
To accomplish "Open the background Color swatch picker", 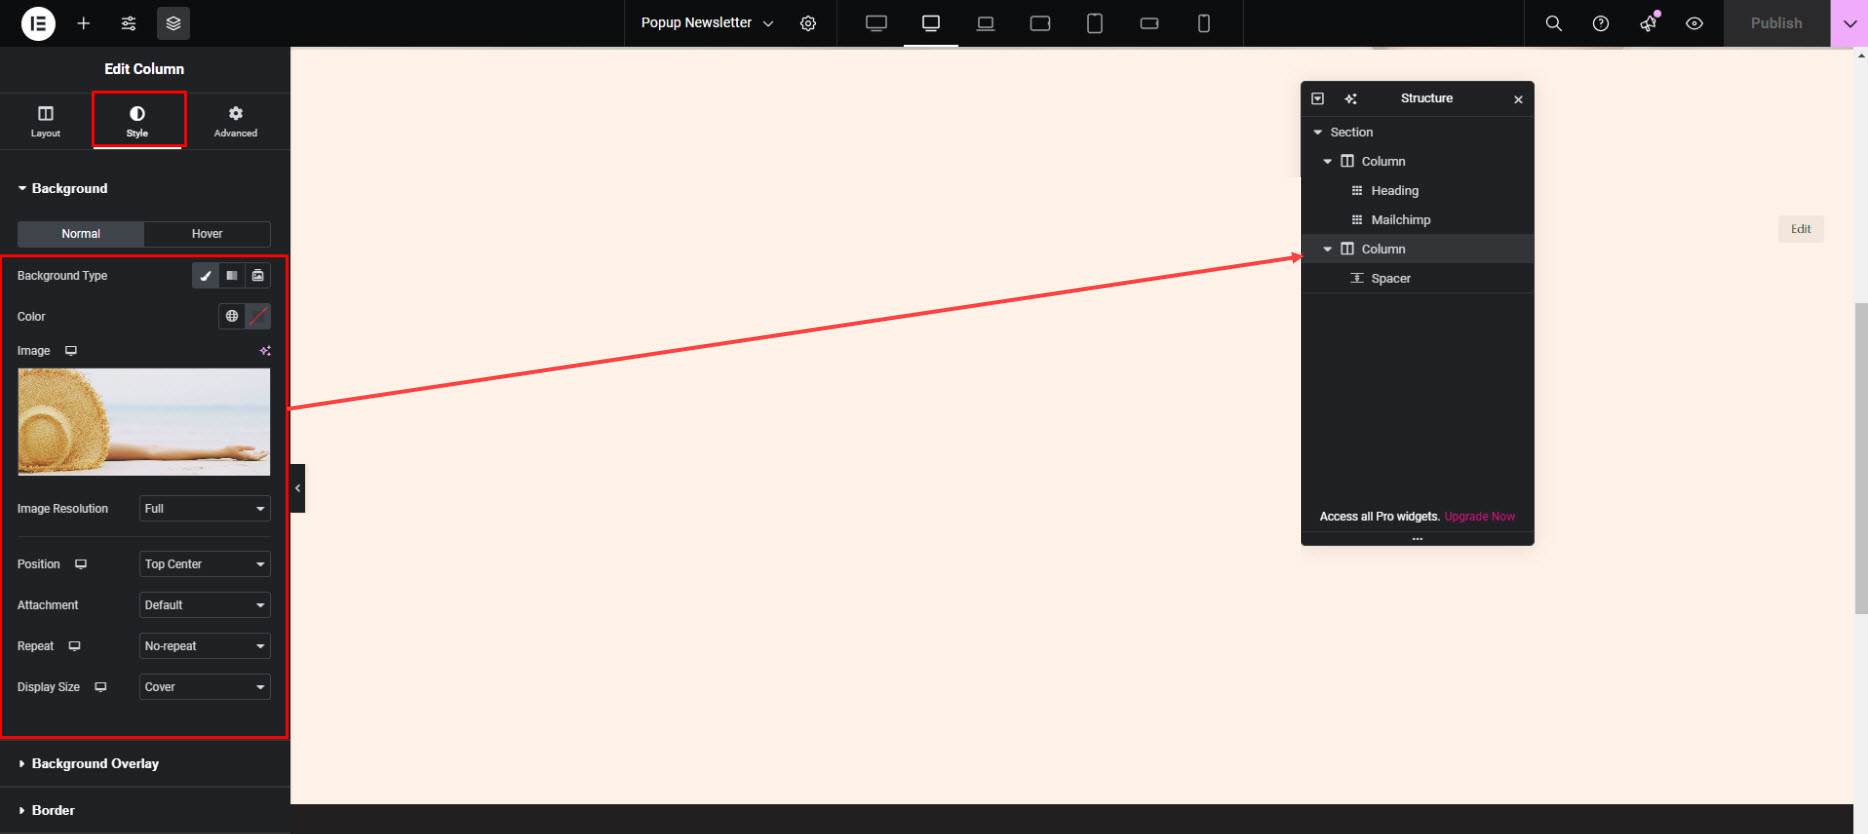I will 258,316.
